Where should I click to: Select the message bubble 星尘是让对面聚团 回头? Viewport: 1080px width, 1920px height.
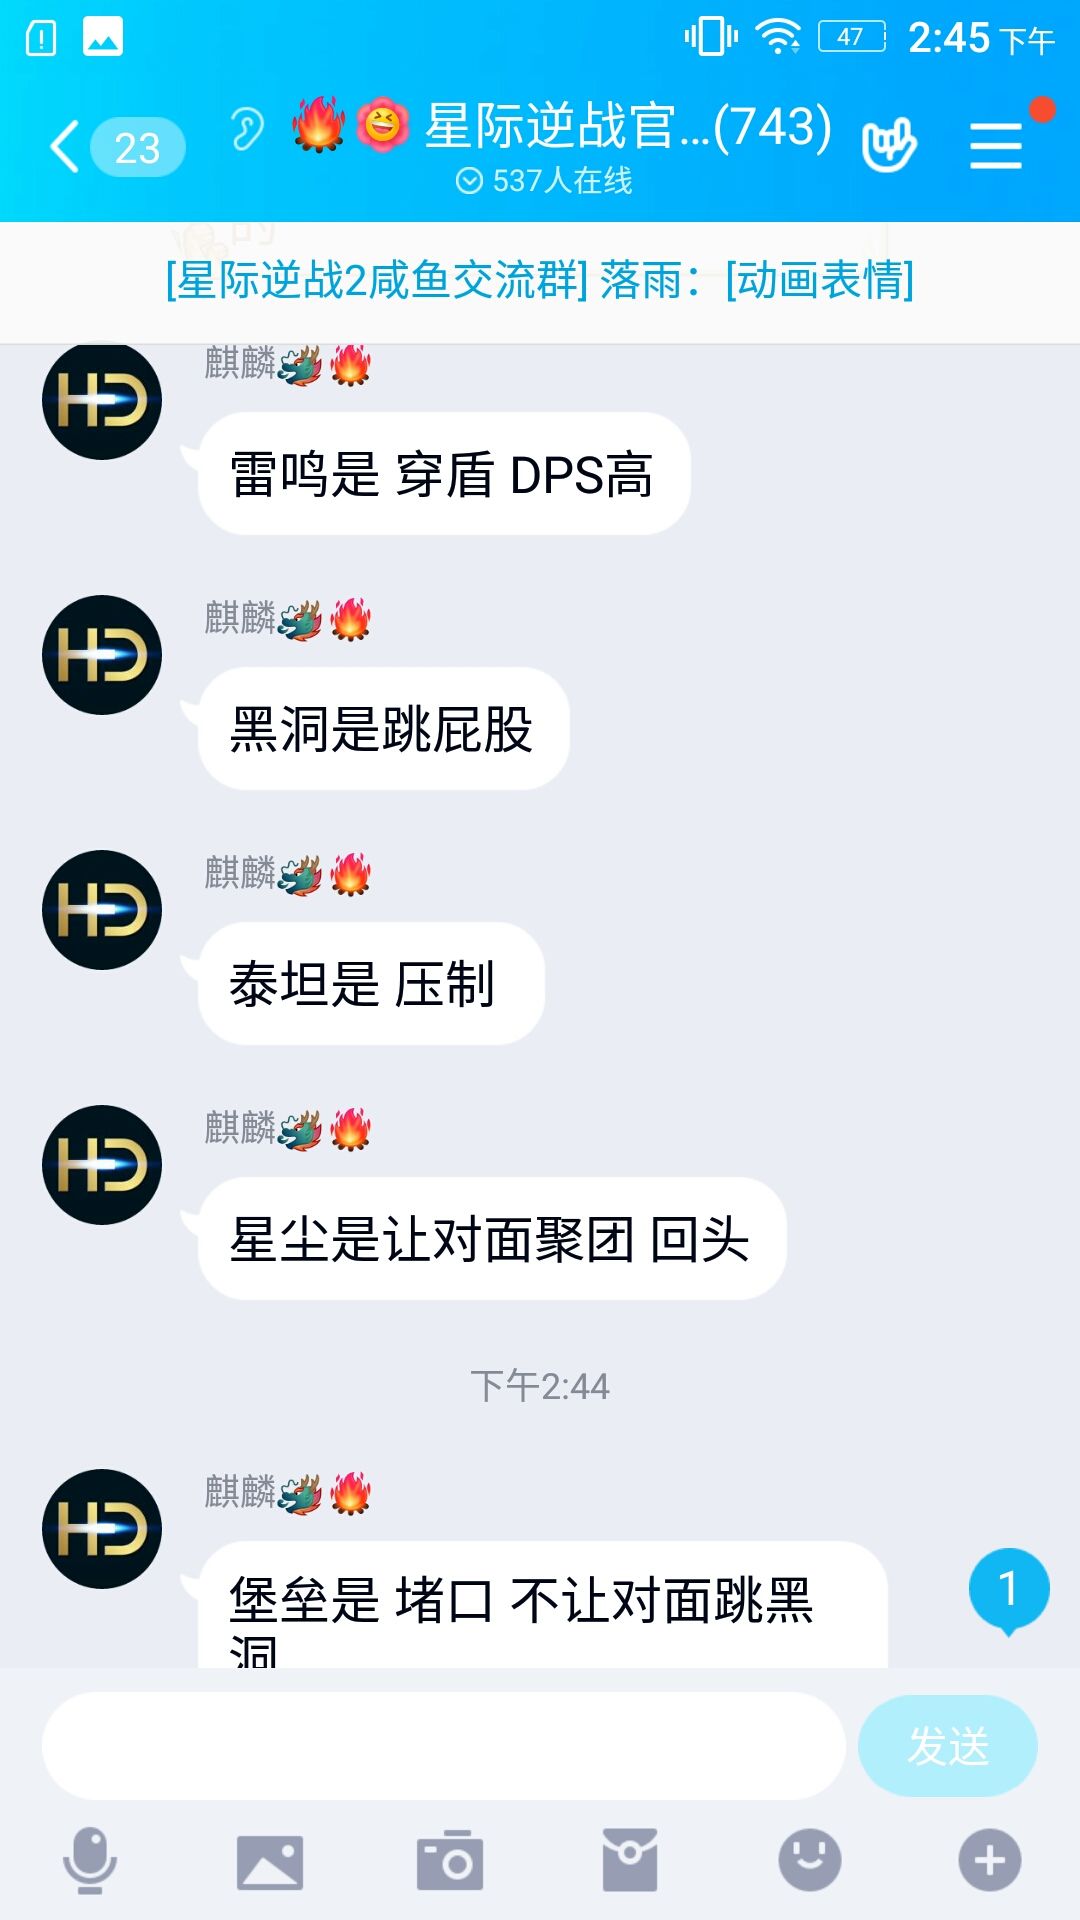(492, 1238)
